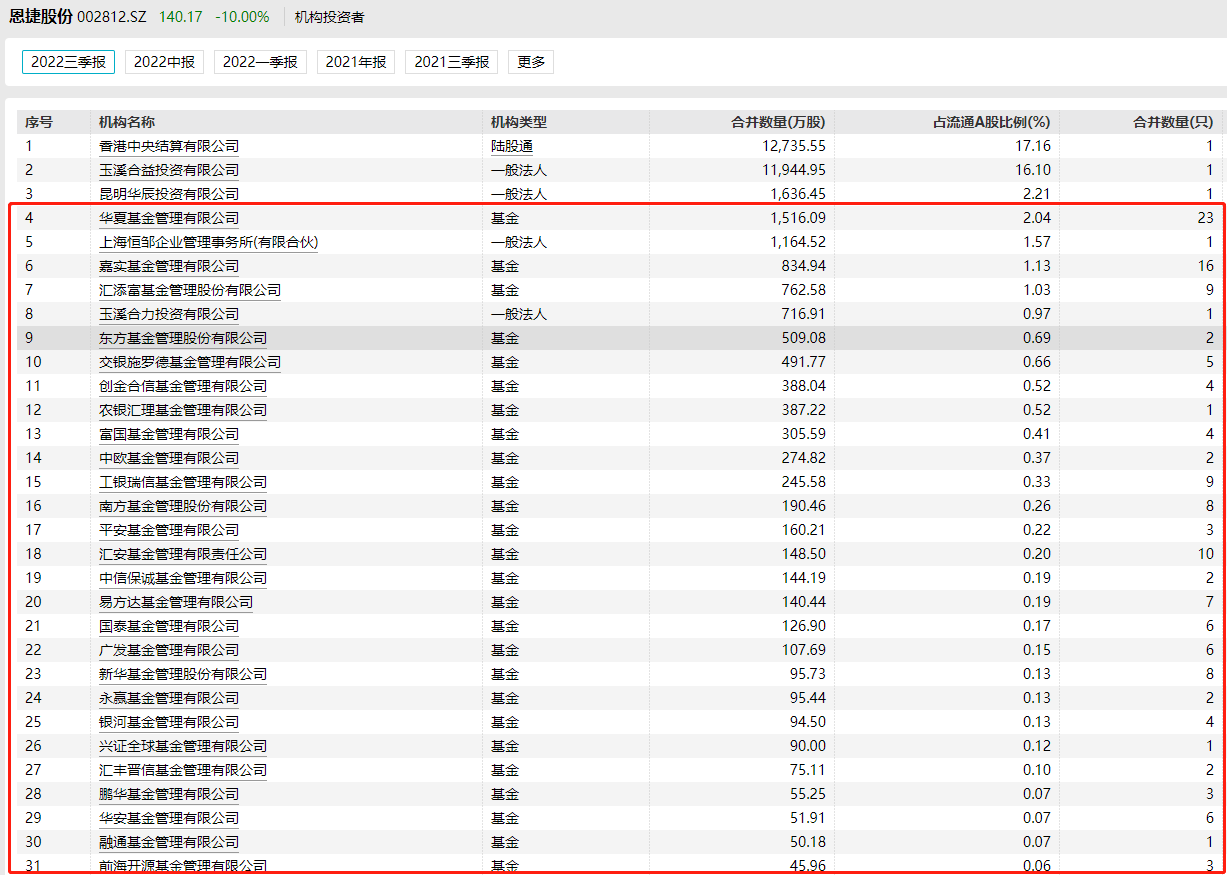Open 交银施罗德基金管理有限公司 link
The width and height of the screenshot is (1227, 875).
190,362
